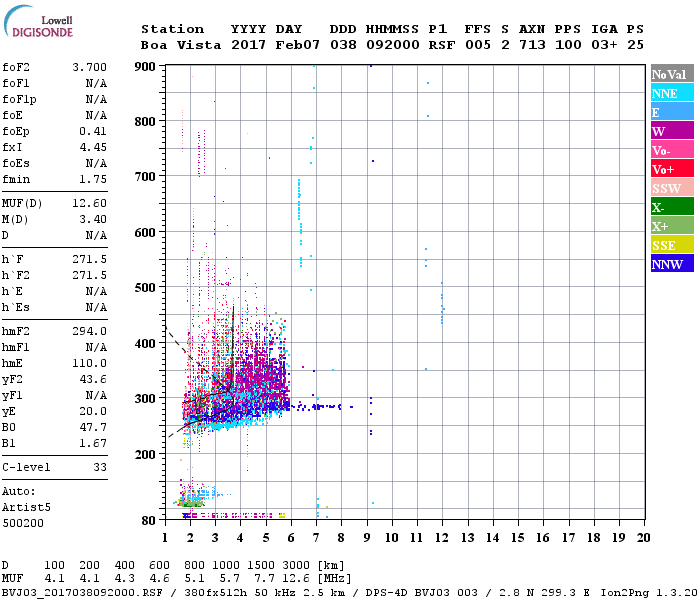Image resolution: width=700 pixels, height=600 pixels.
Task: Click the D 3000 distance value
Action: 296,566
